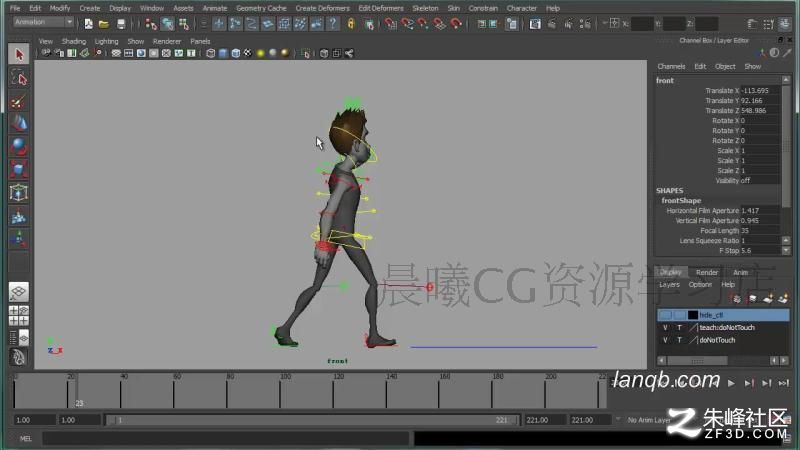
Task: Select the hide_ctl layer row
Action: 723,315
